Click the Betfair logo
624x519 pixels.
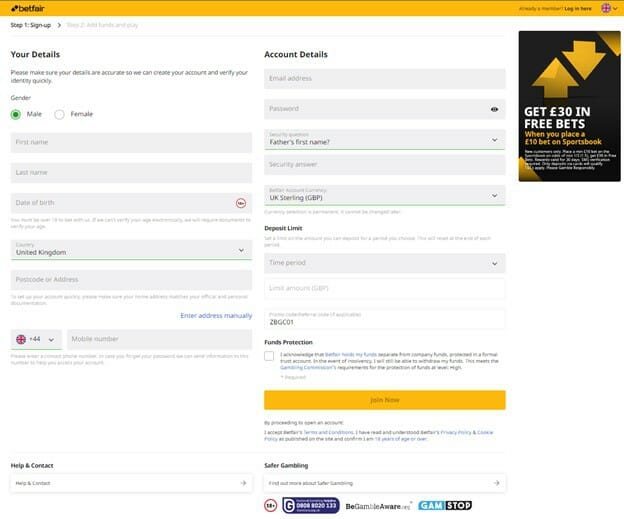pyautogui.click(x=27, y=8)
